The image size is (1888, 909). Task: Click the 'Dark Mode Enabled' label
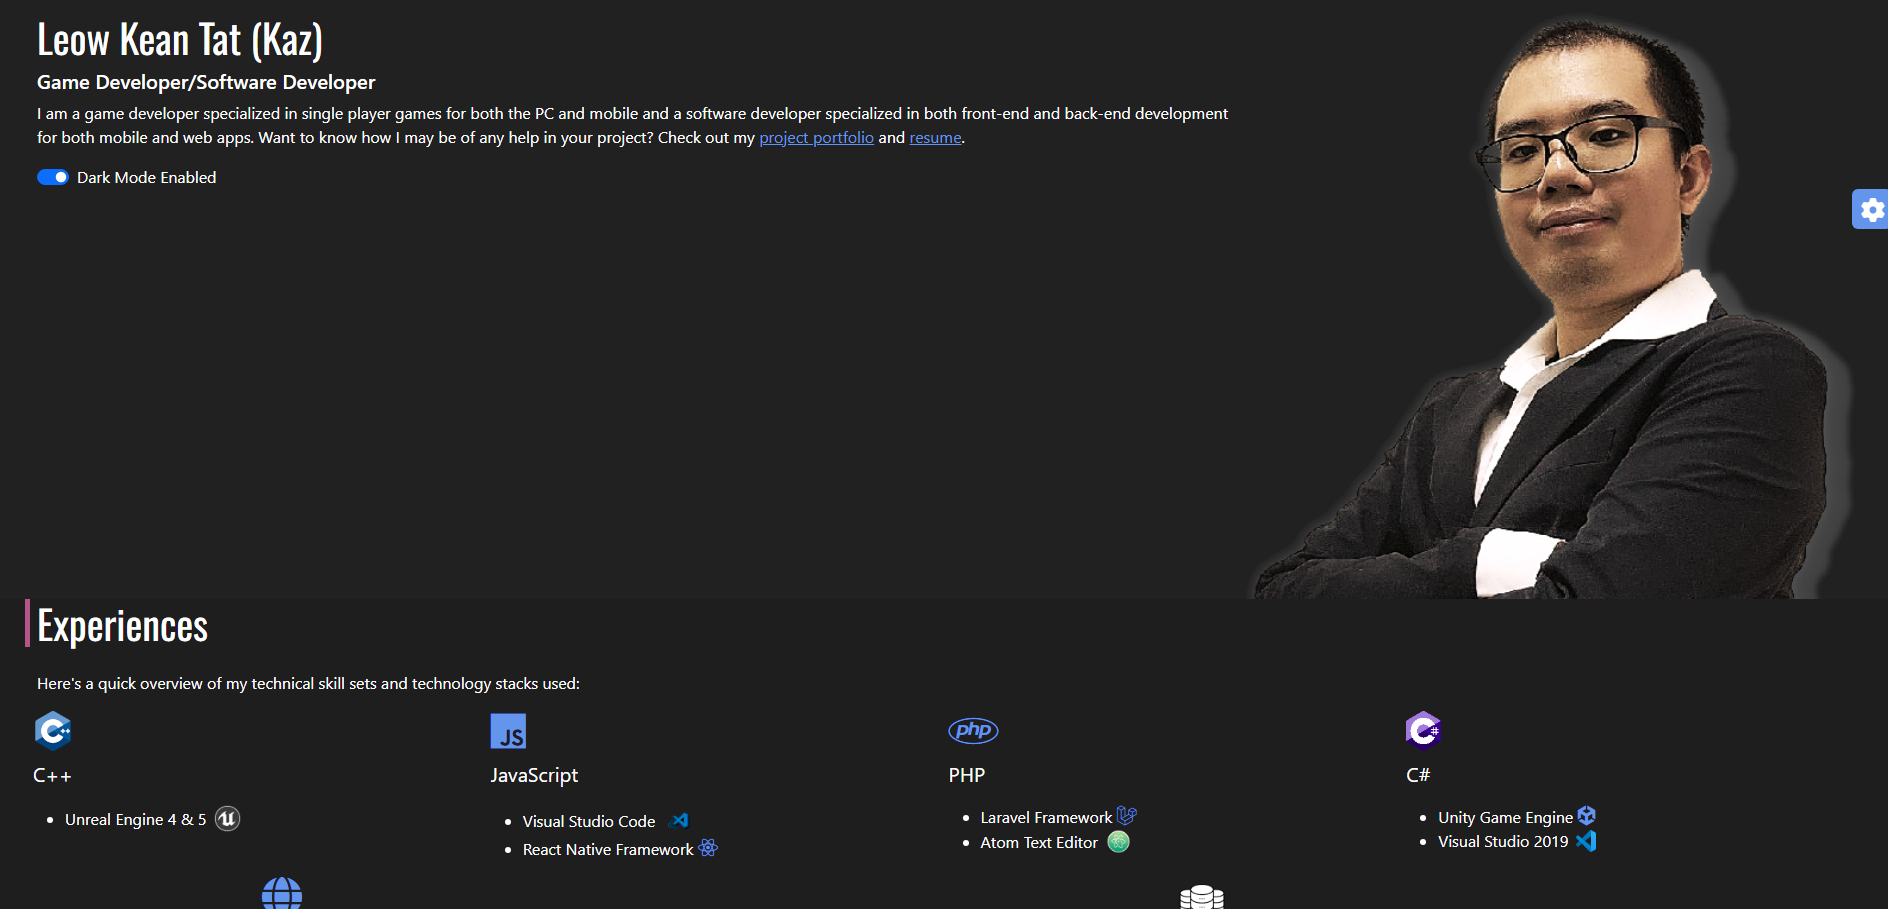[x=147, y=177]
